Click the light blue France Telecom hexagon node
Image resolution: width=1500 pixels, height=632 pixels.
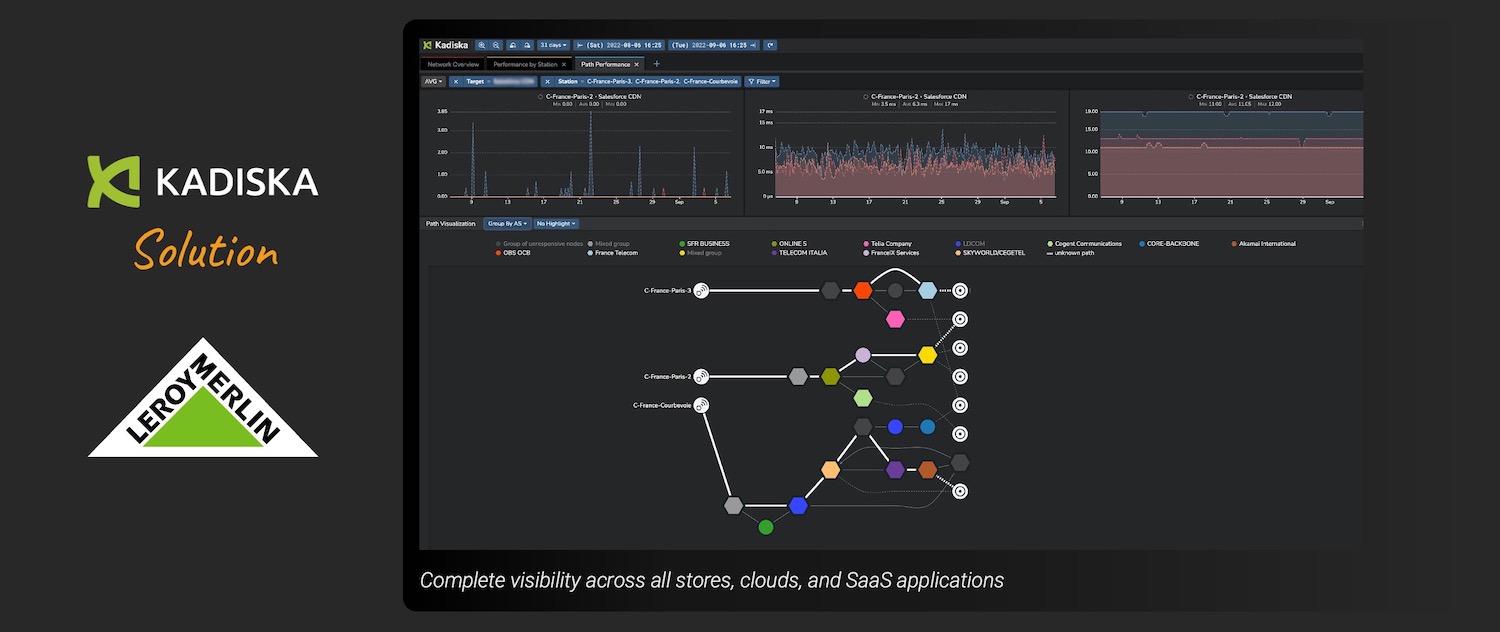927,290
